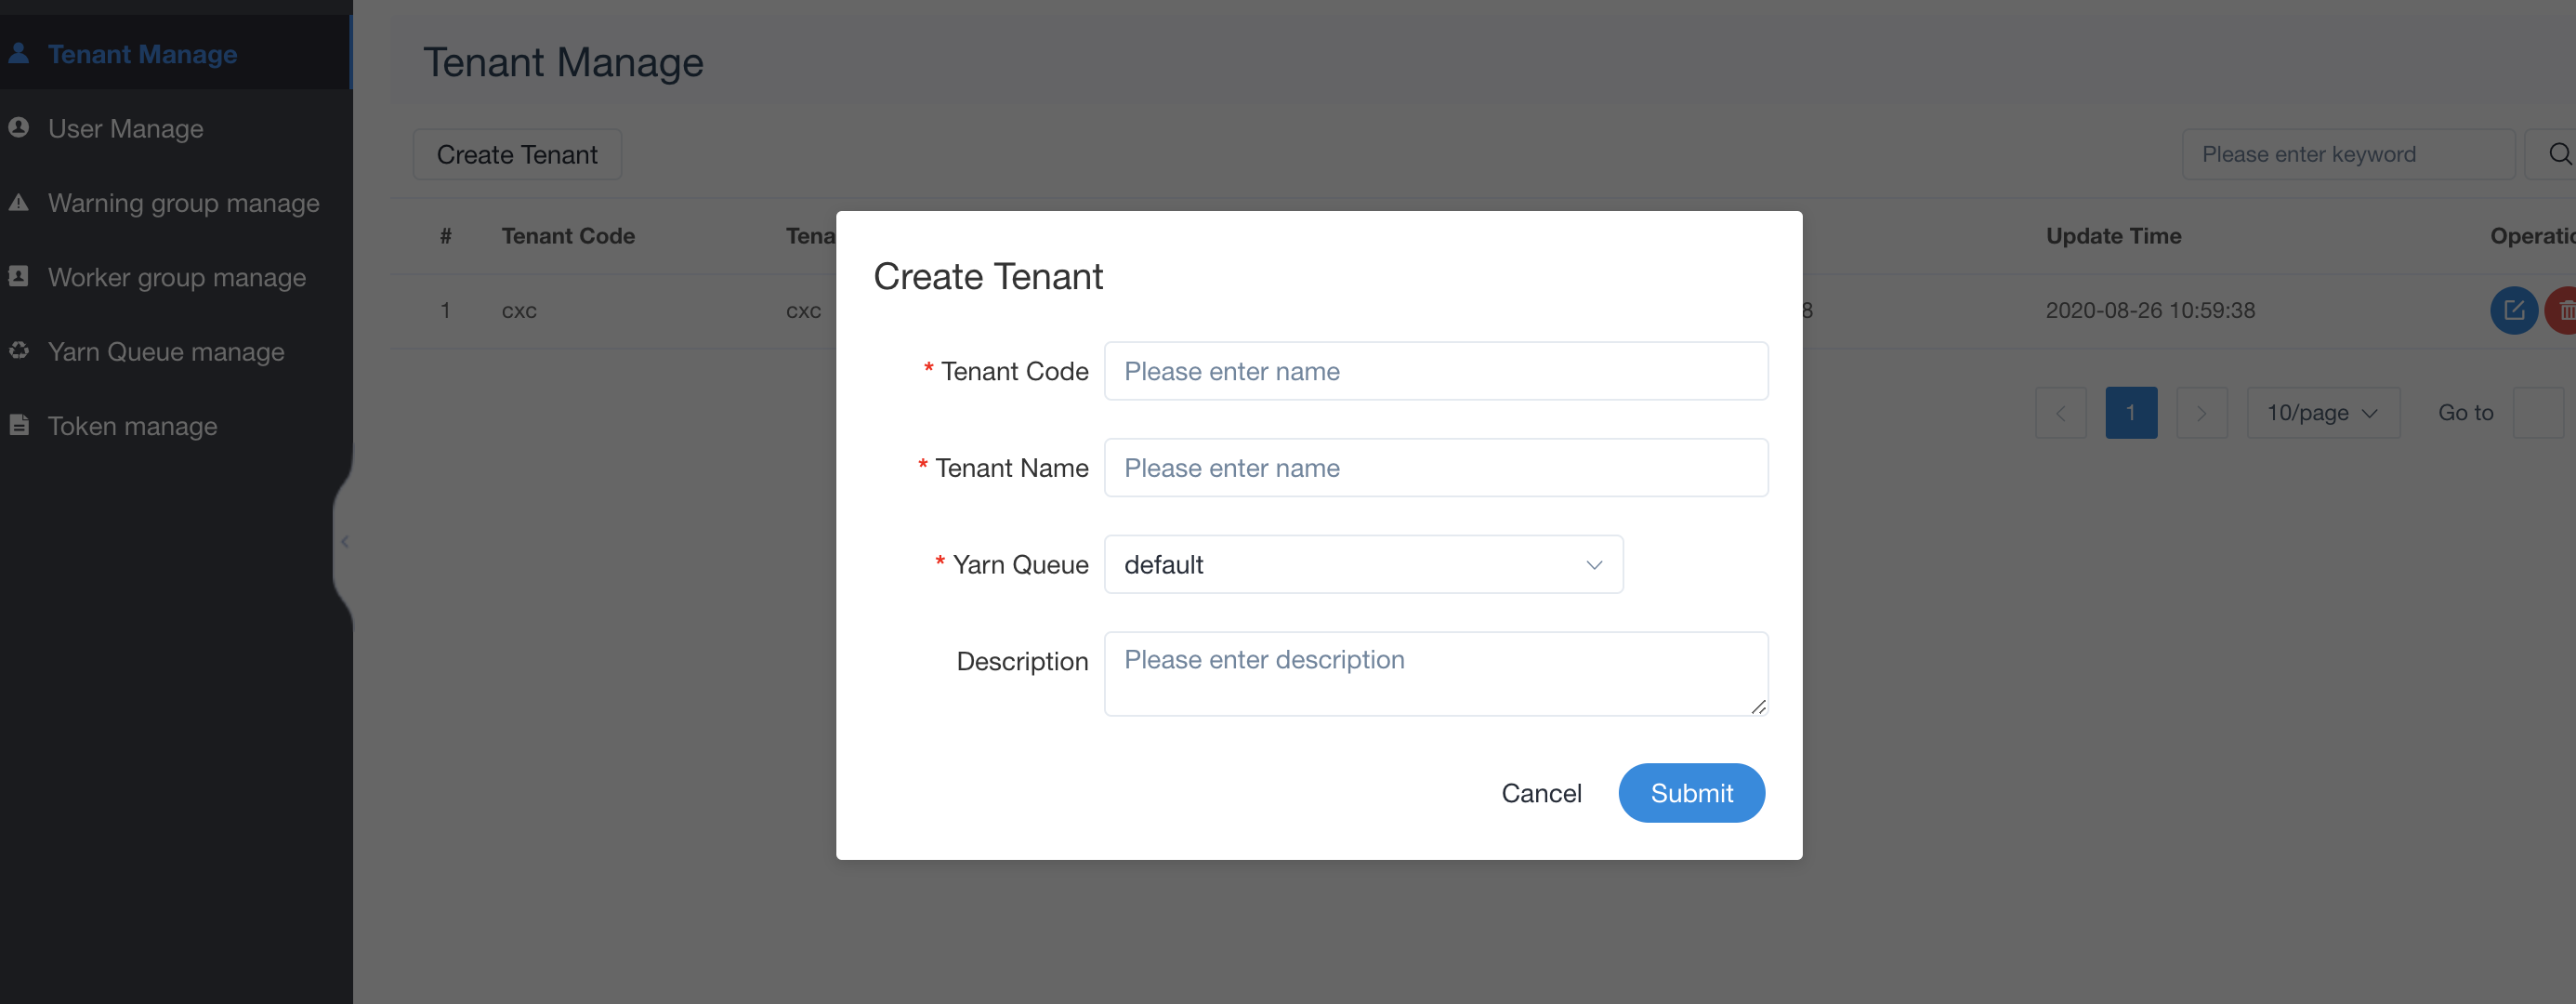Click the Warning group manage triangle icon

pyautogui.click(x=19, y=202)
